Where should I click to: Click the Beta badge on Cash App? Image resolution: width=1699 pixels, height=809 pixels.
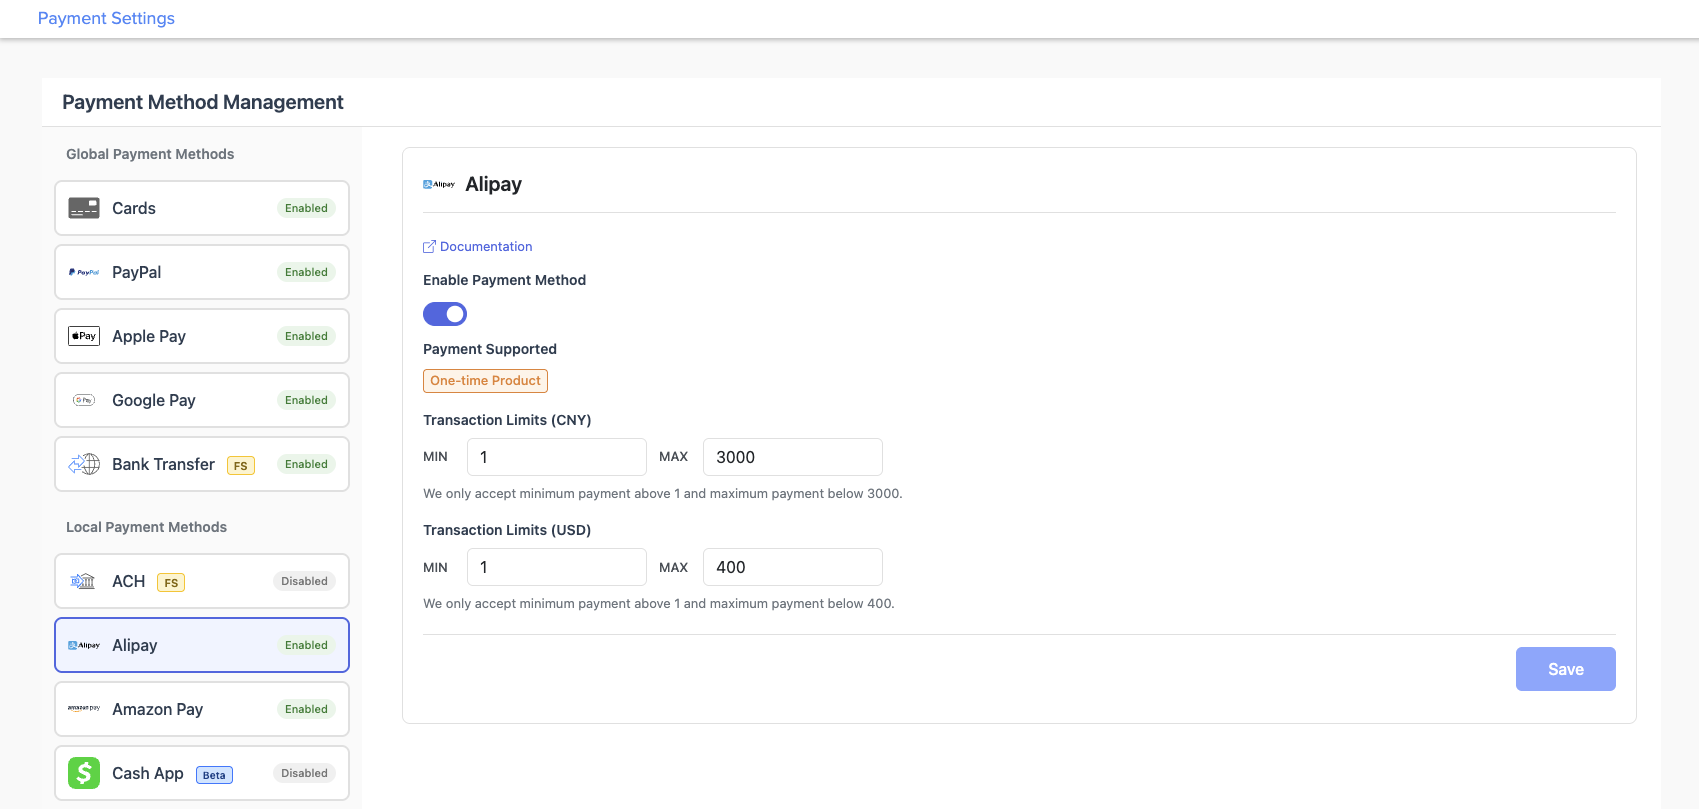point(214,775)
